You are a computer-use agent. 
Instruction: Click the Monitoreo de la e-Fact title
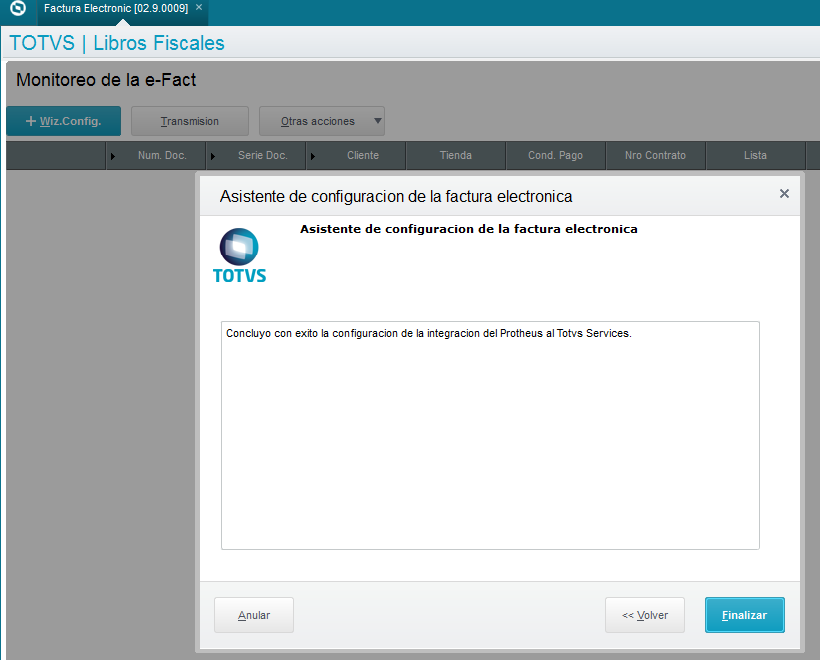(106, 80)
